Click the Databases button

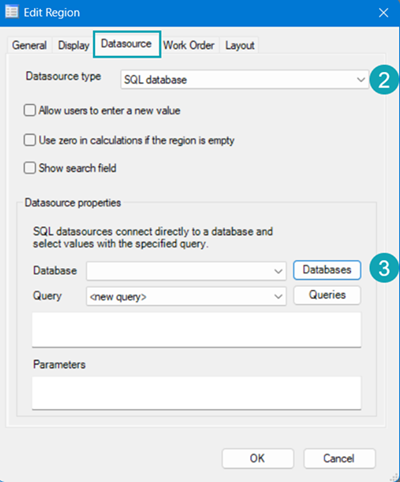tap(327, 270)
